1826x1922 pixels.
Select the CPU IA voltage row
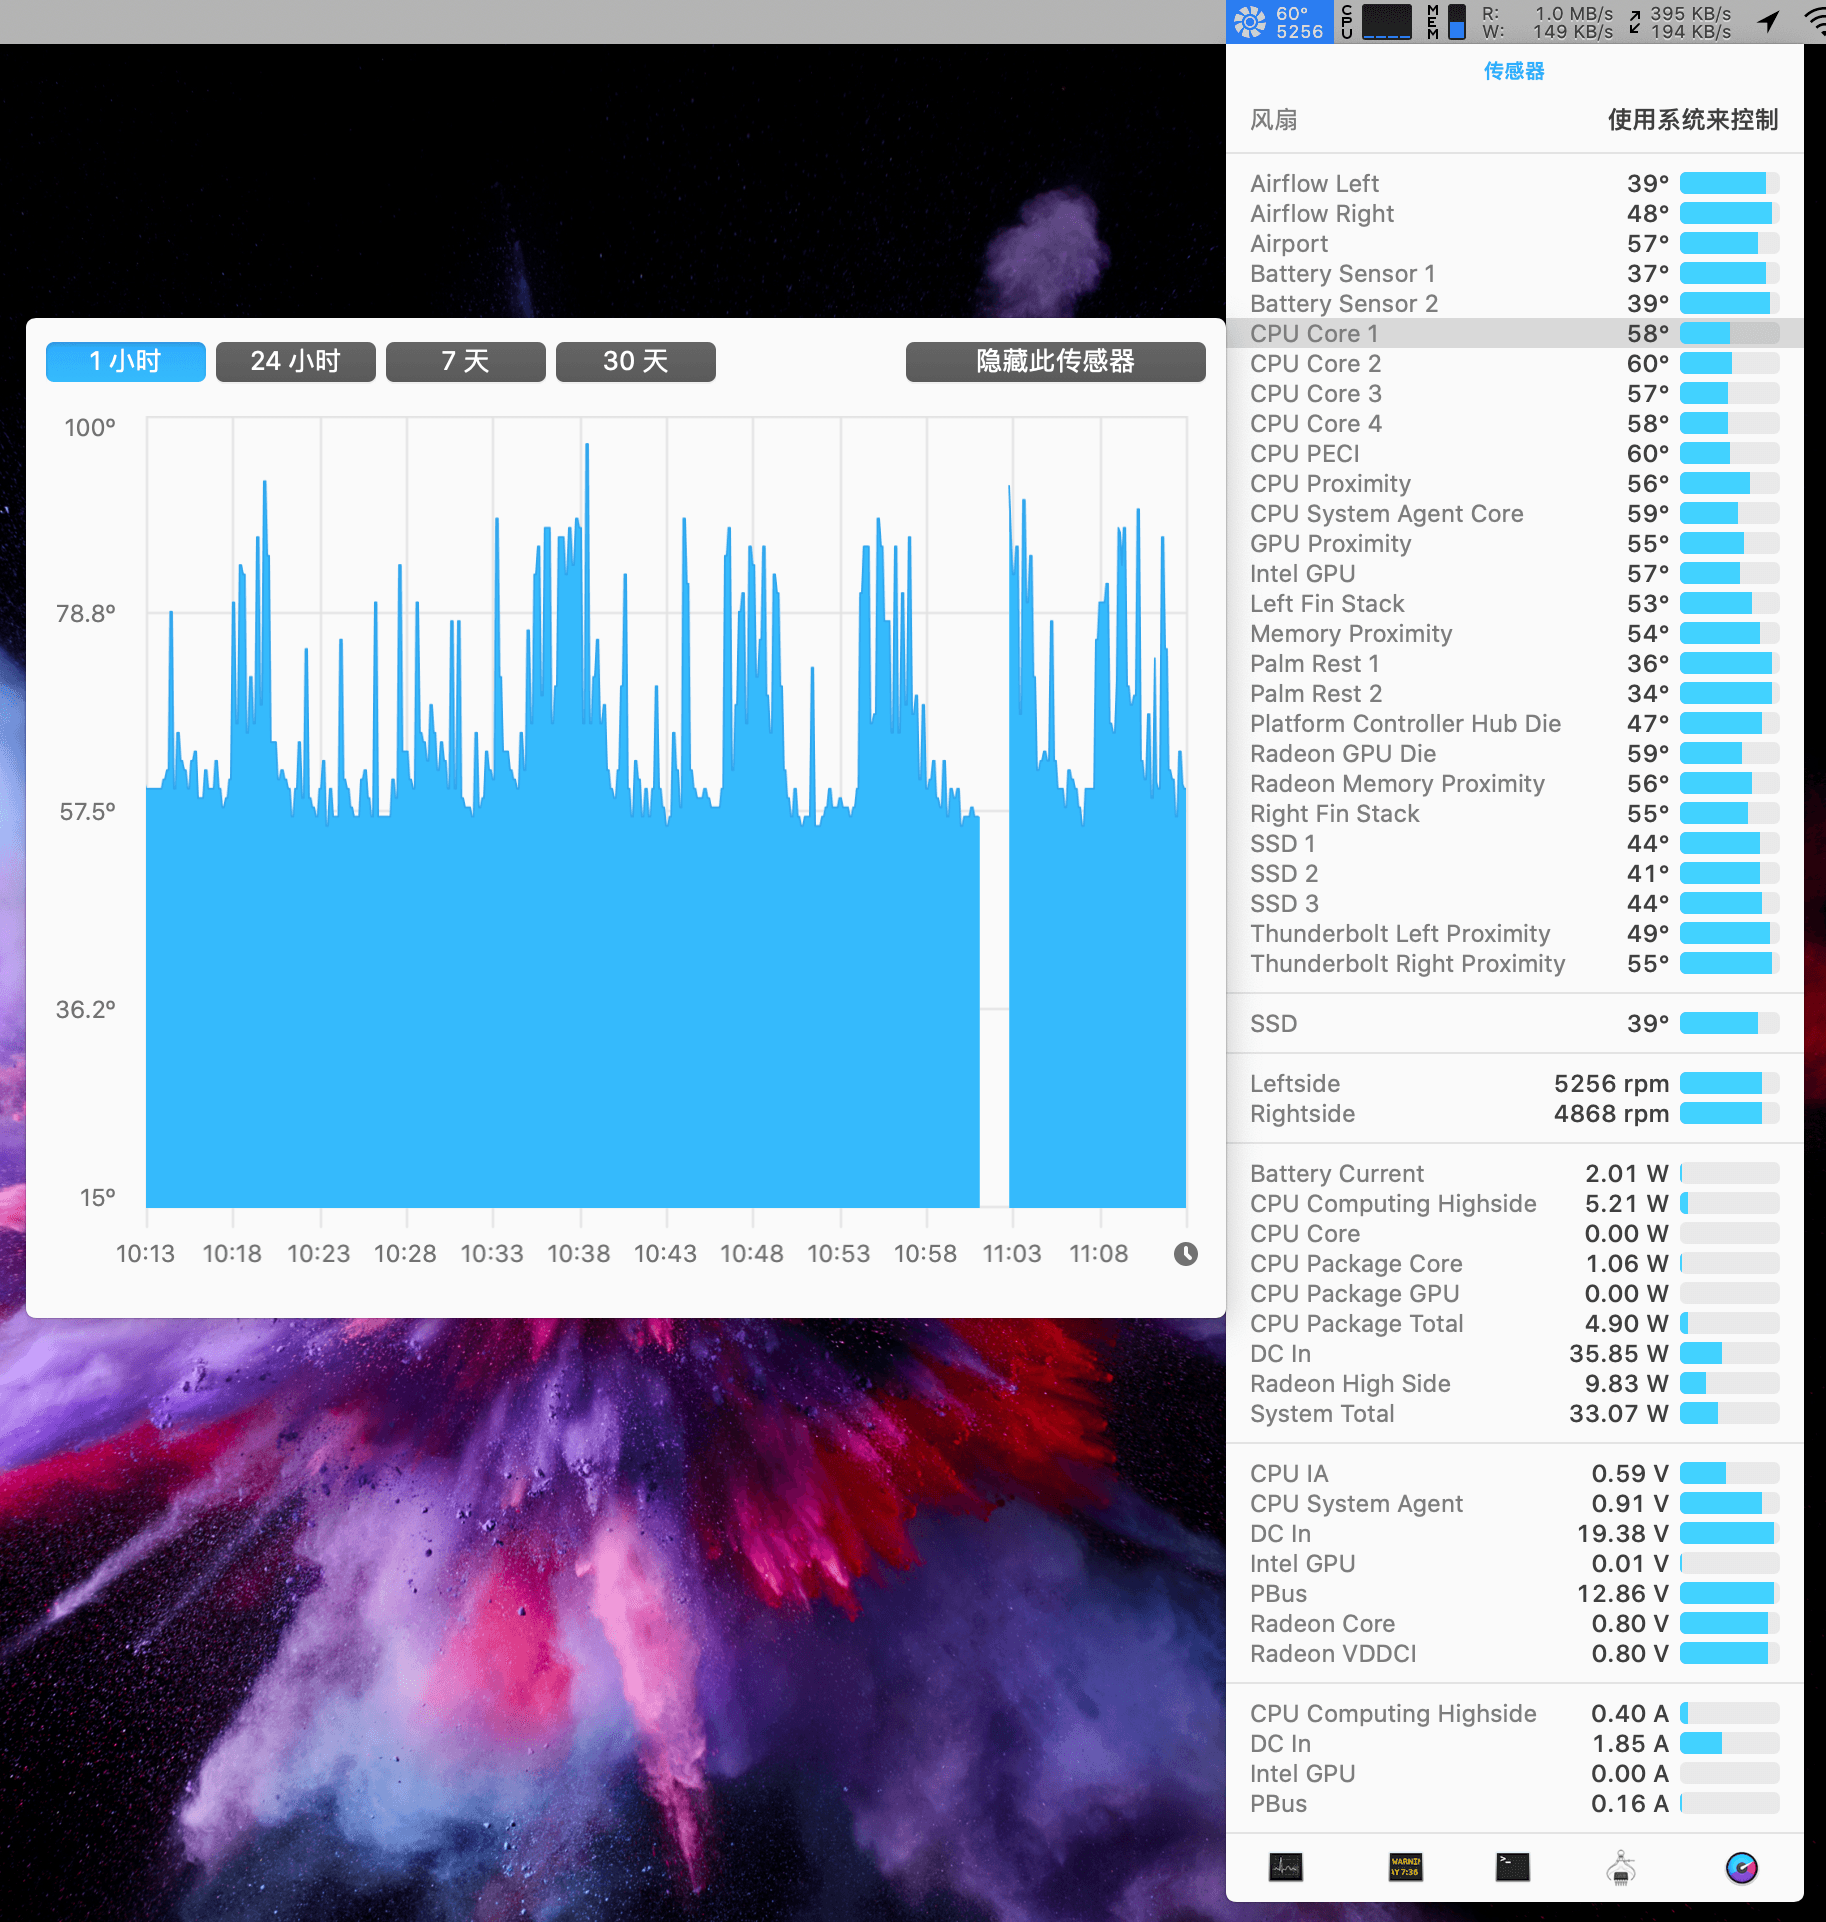coord(1515,1473)
